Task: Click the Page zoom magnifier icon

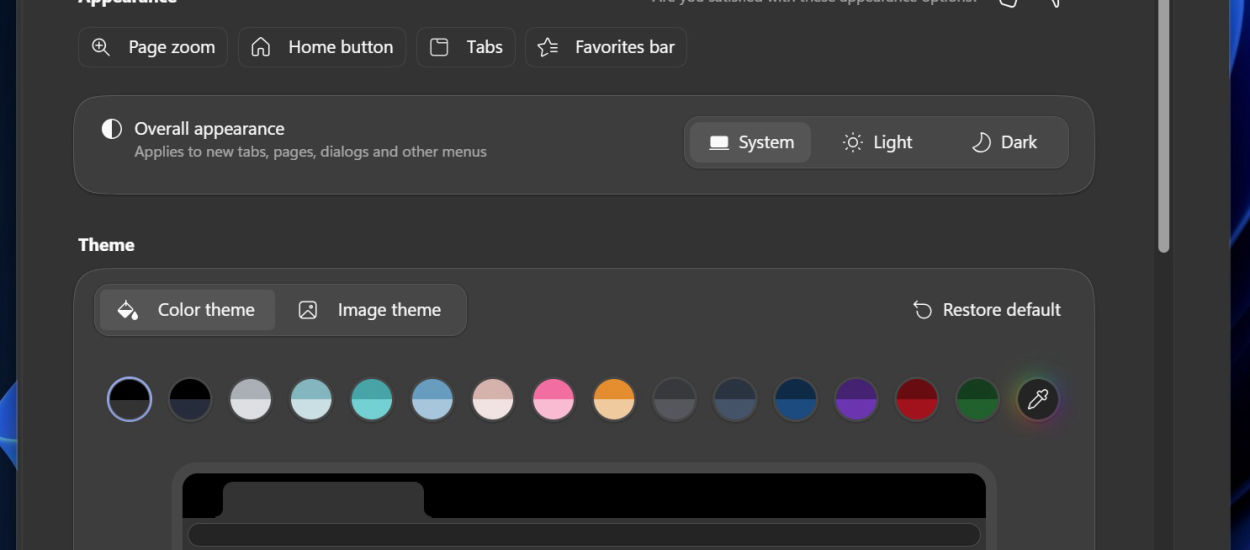Action: pos(101,47)
